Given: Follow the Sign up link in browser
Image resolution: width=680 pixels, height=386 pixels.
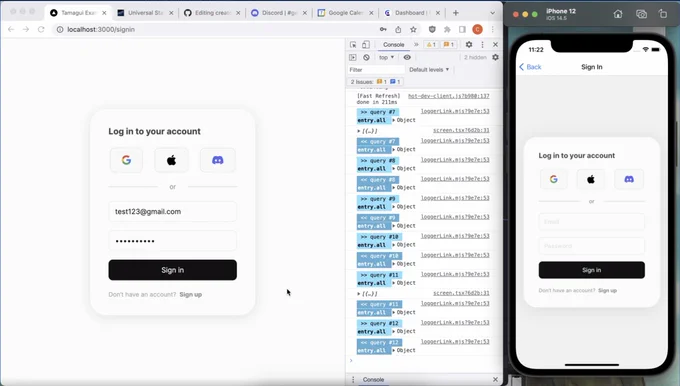Looking at the screenshot, I should 191,294.
